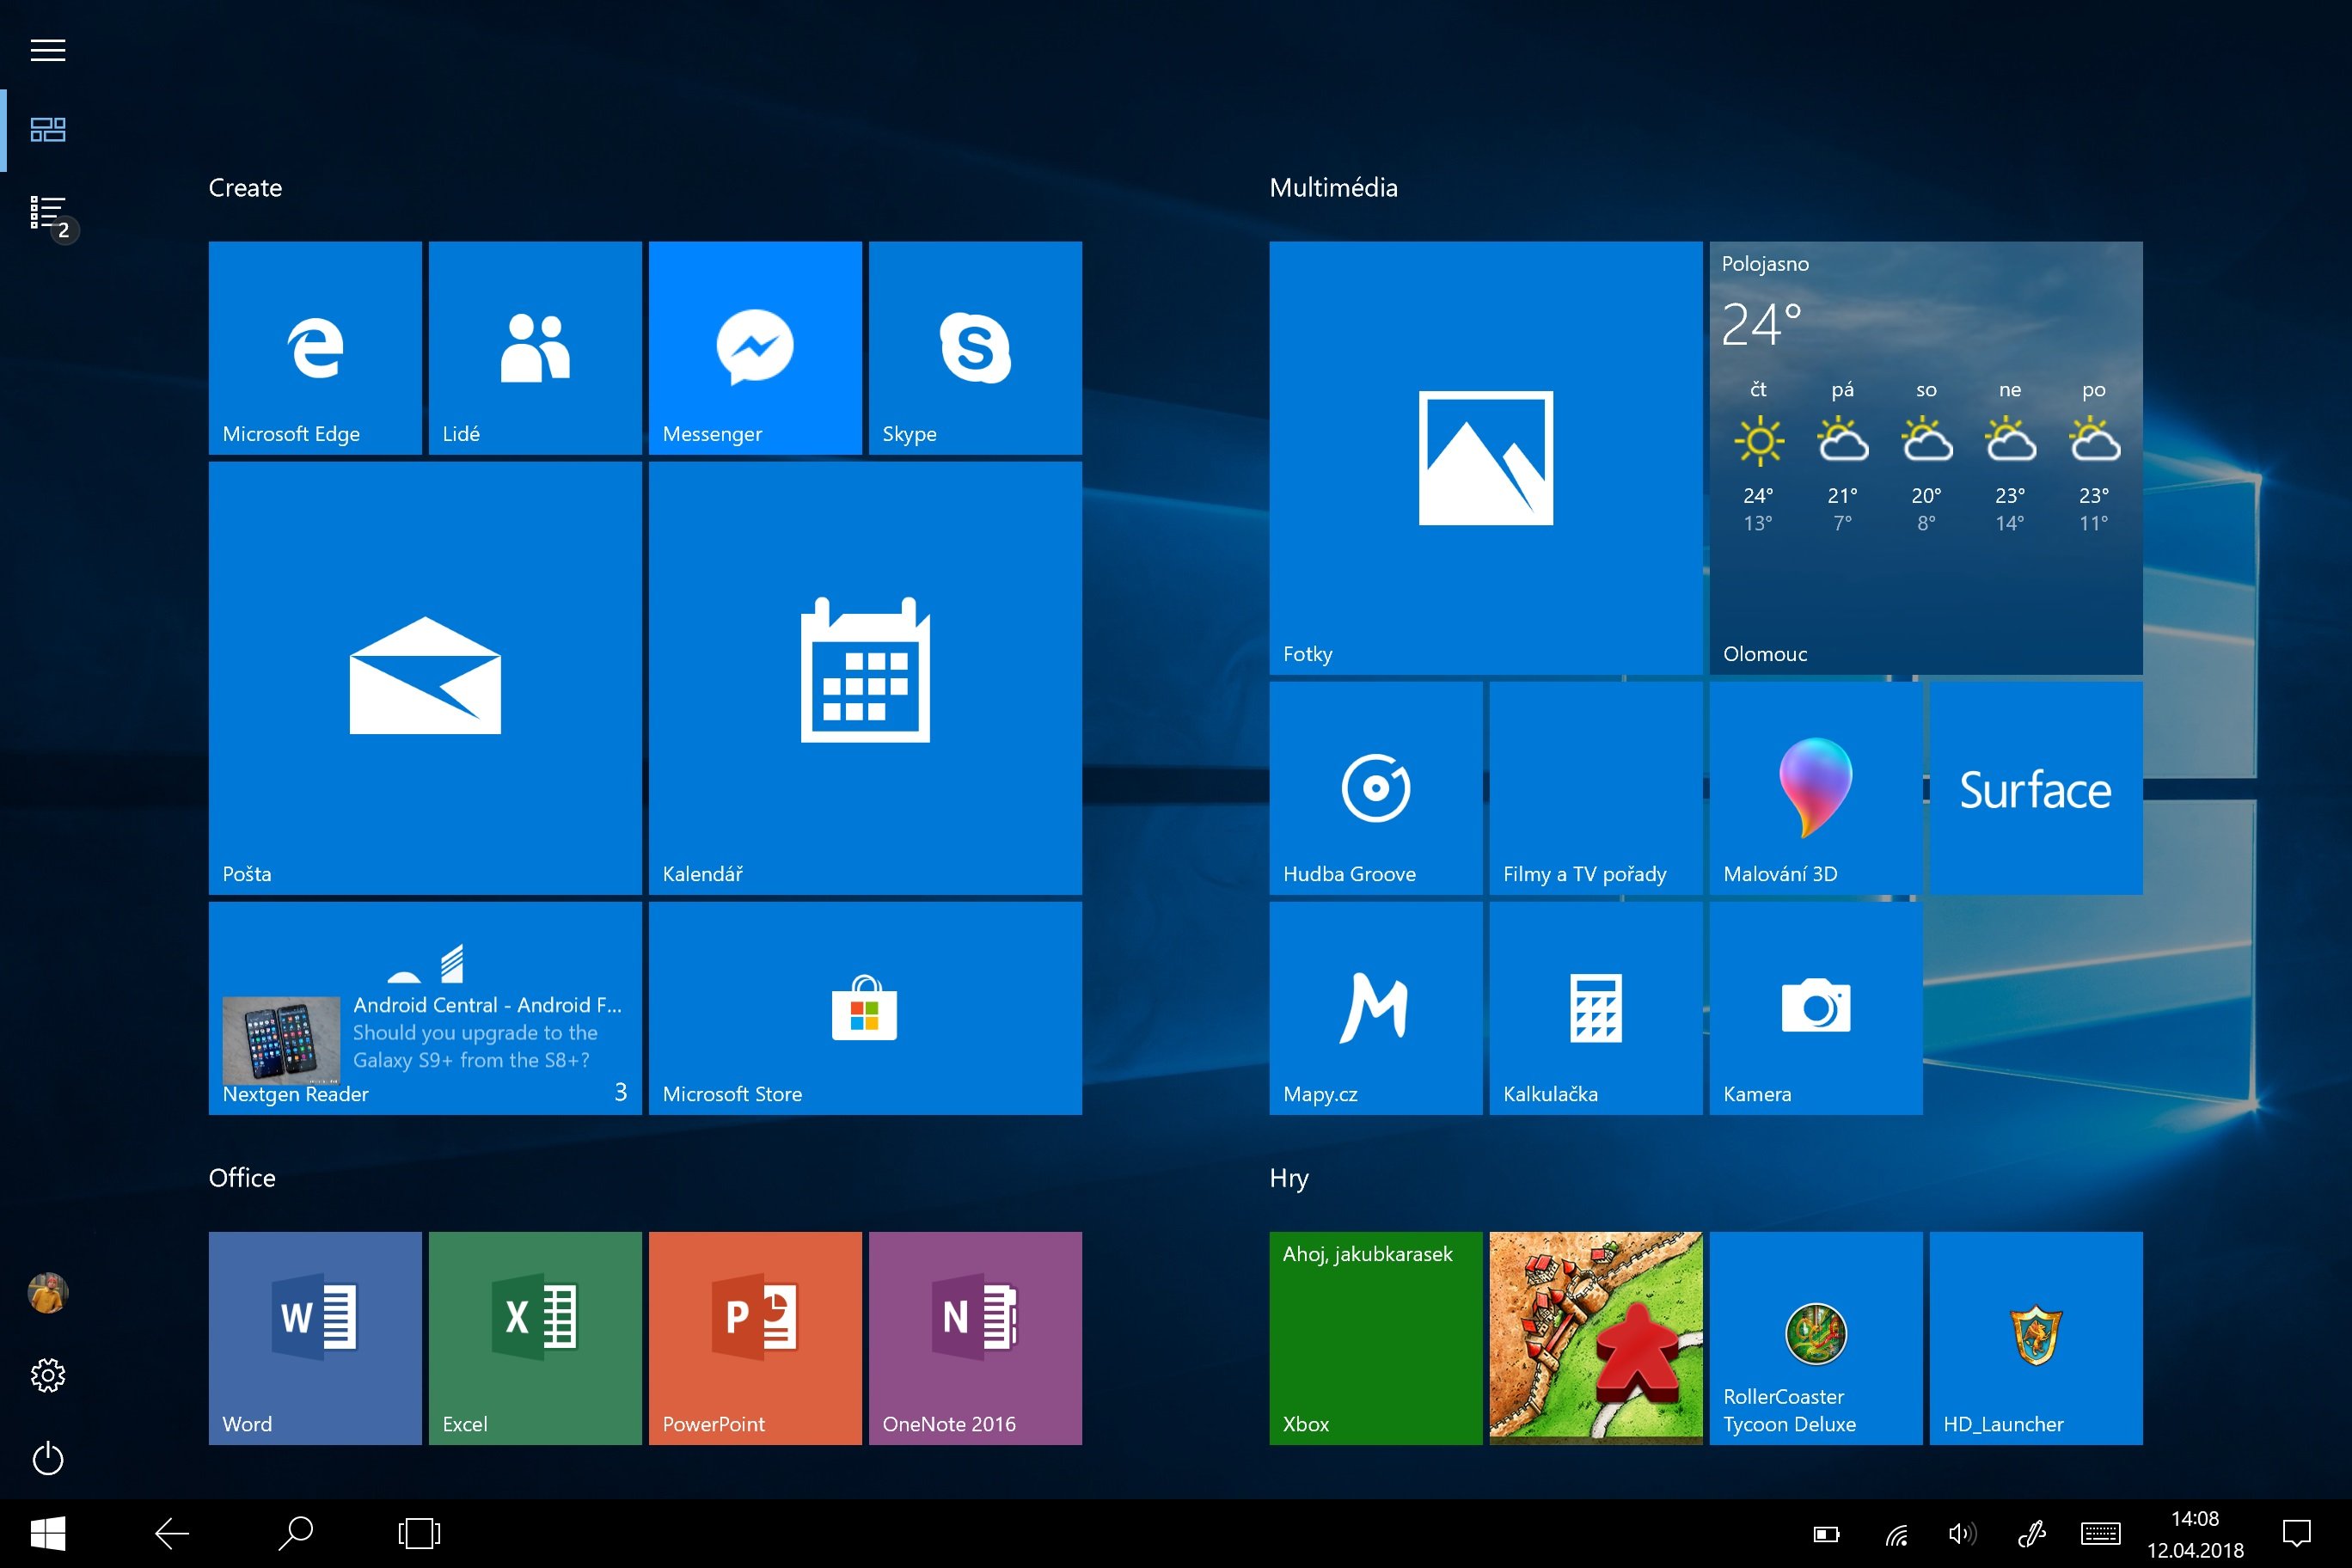Open the Carcassonne game tile with red meeple

pos(1596,1338)
